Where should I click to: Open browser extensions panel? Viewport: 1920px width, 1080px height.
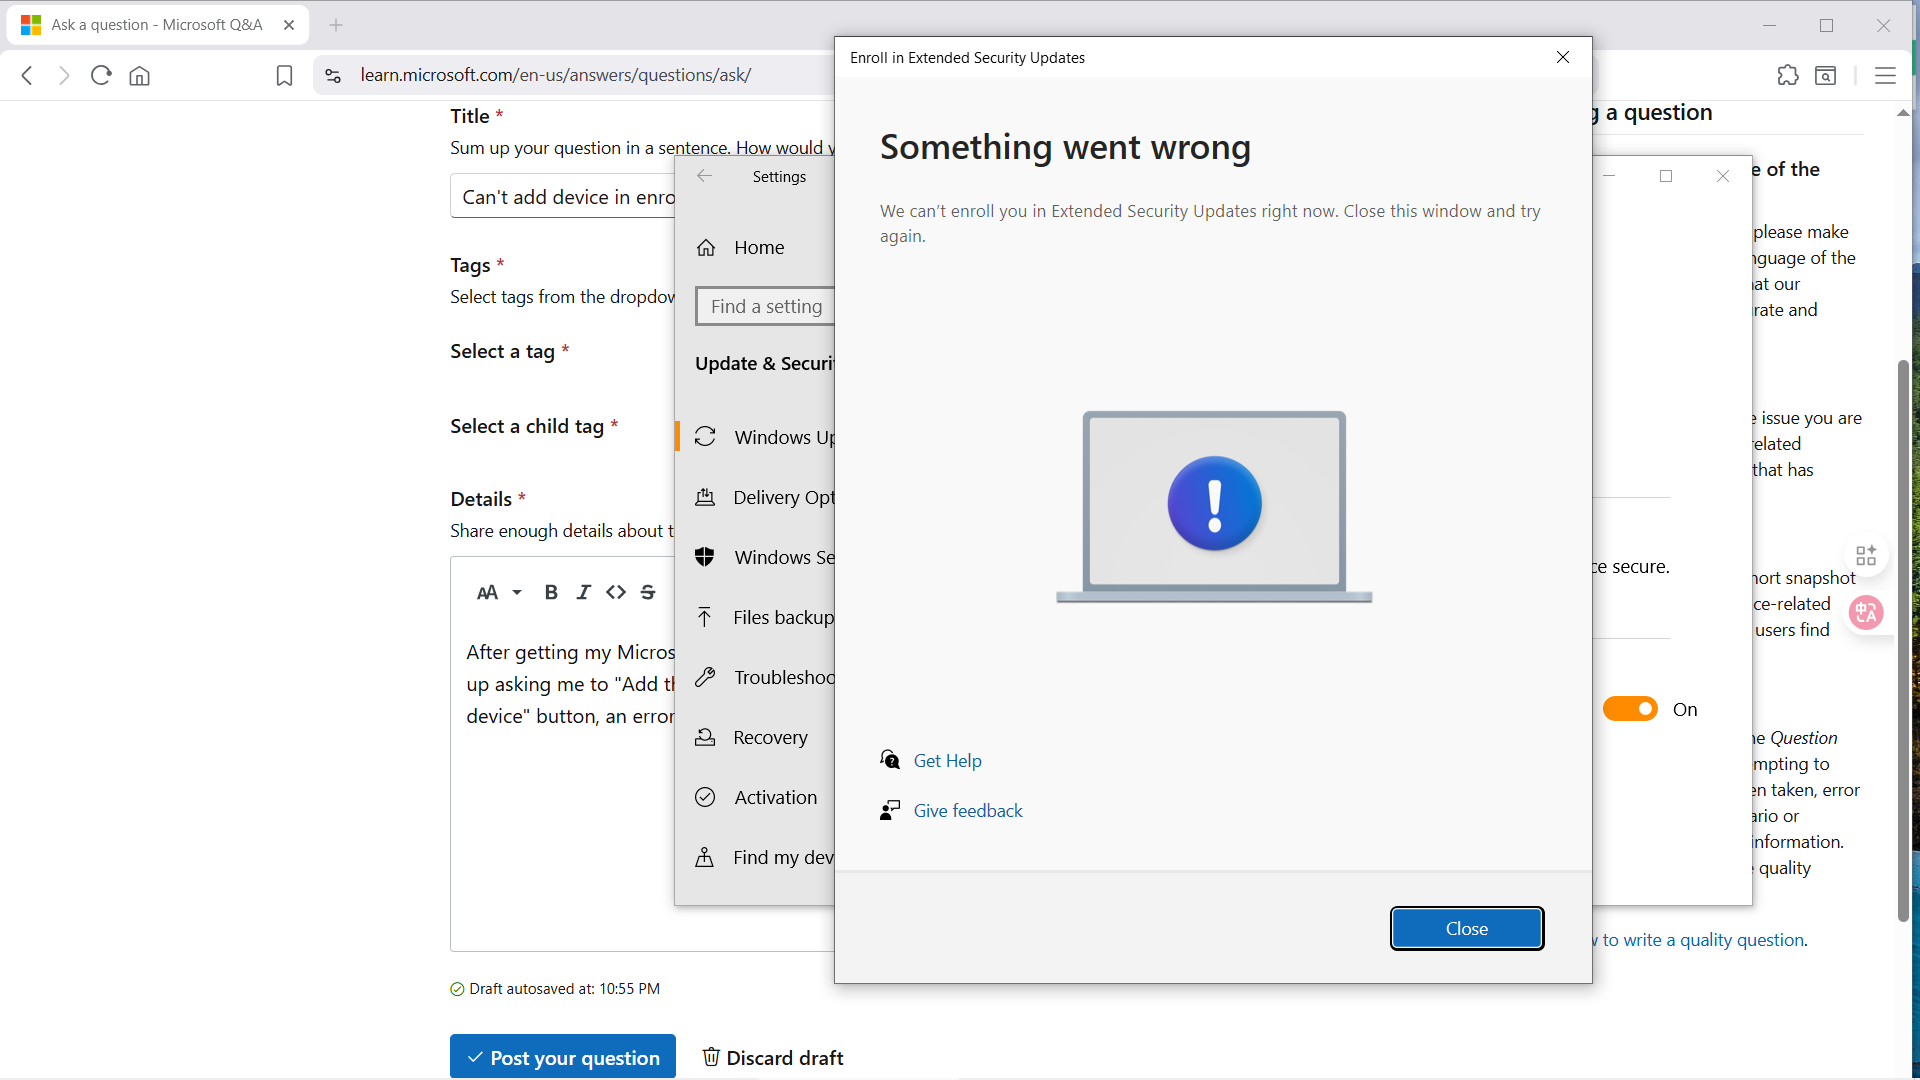(x=1788, y=75)
